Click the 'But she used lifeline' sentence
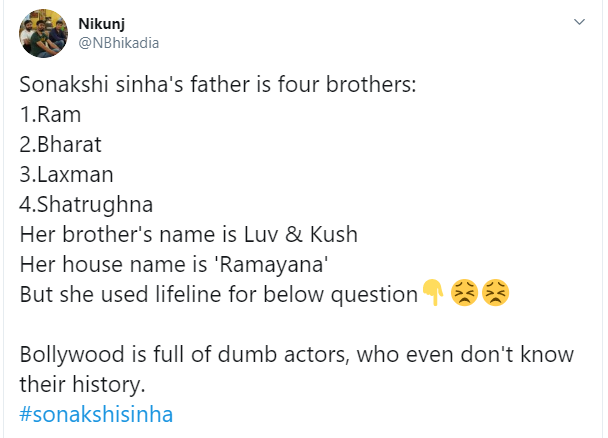Viewport: 608px width, 438px height. [218, 294]
